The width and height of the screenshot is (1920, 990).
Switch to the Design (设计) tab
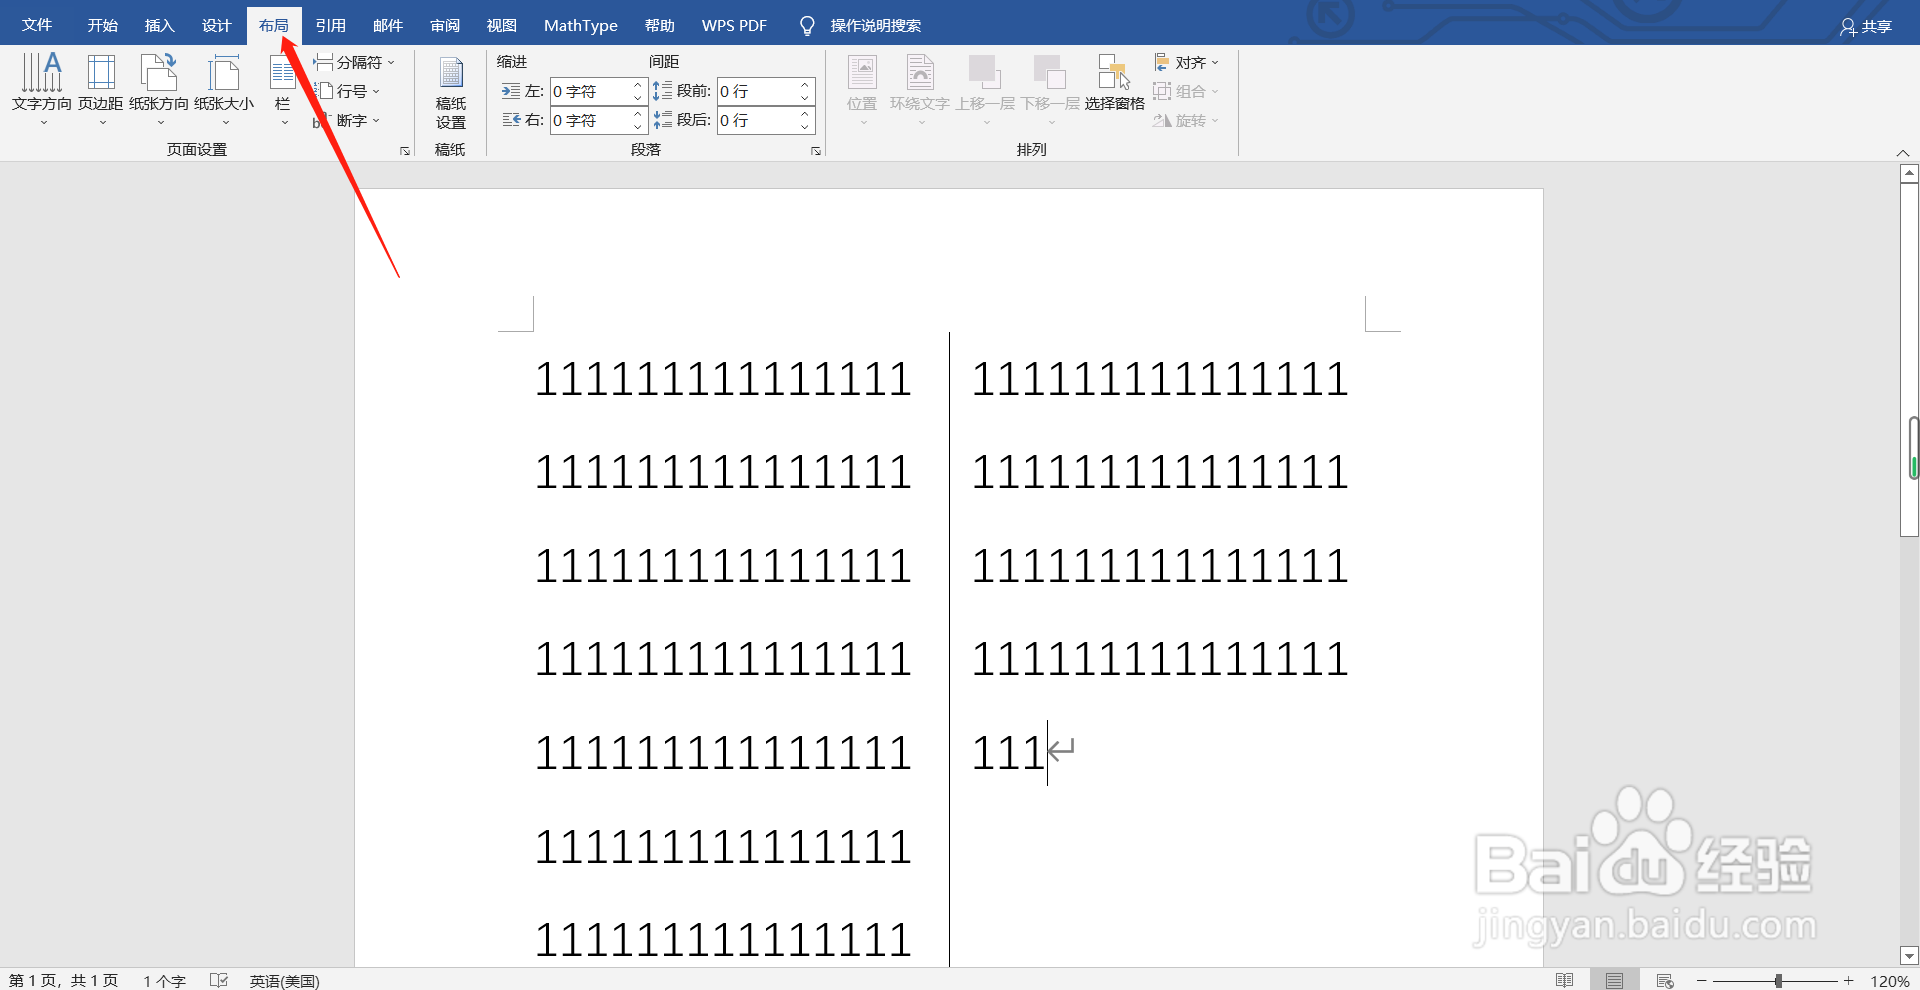tap(216, 25)
